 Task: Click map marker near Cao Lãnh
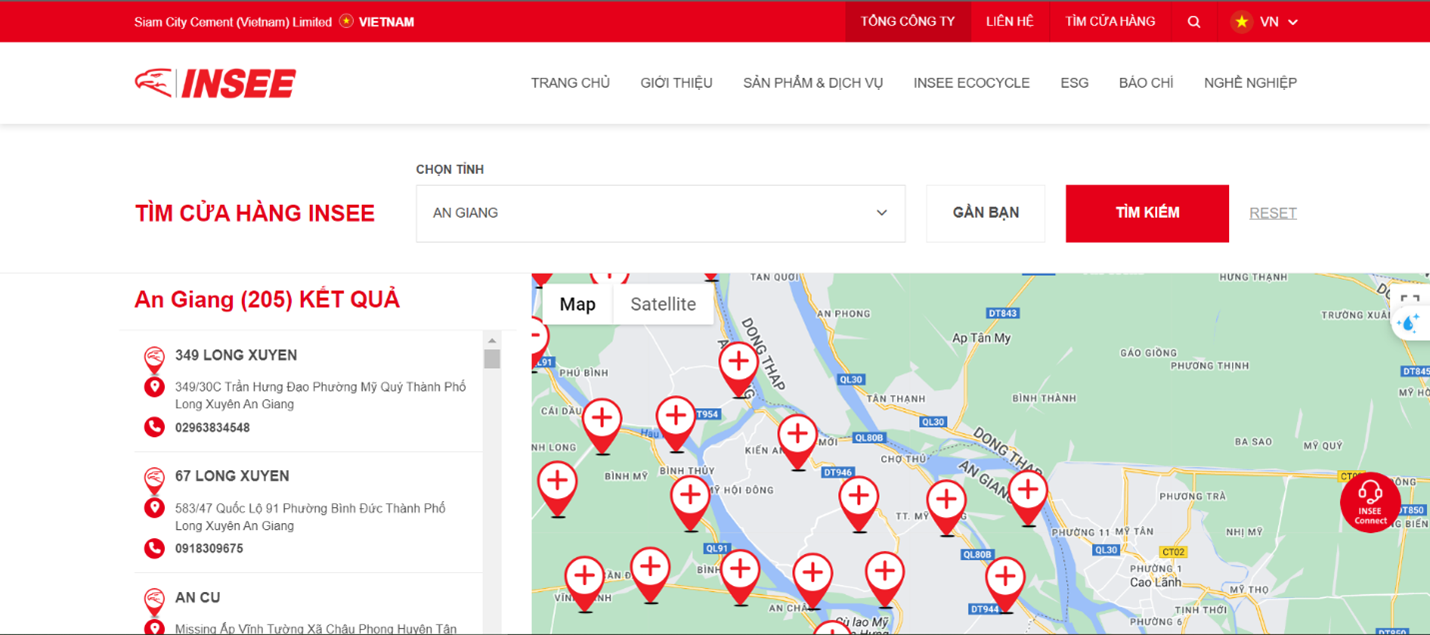(x=1005, y=580)
